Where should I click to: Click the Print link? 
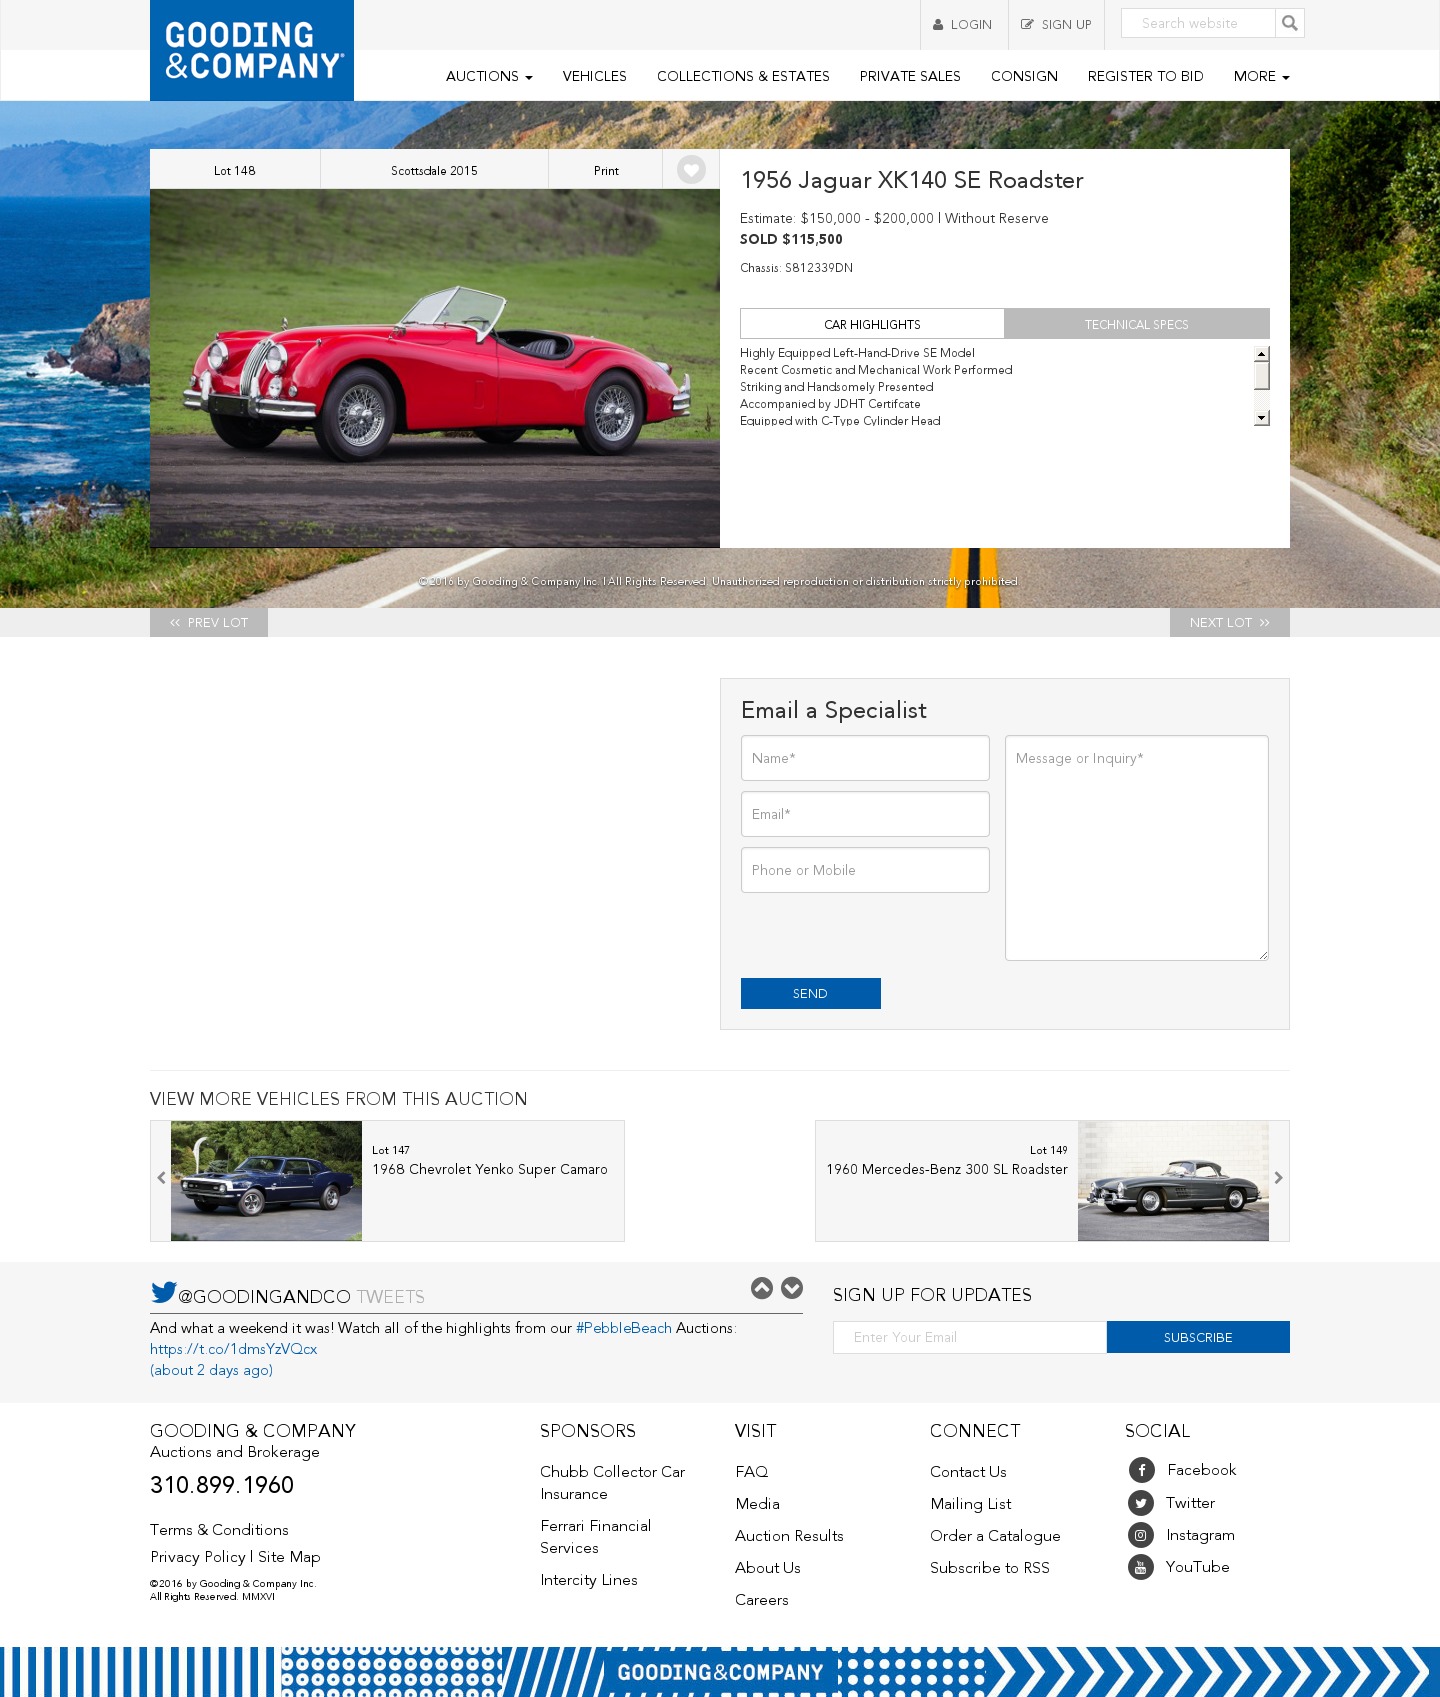606,171
